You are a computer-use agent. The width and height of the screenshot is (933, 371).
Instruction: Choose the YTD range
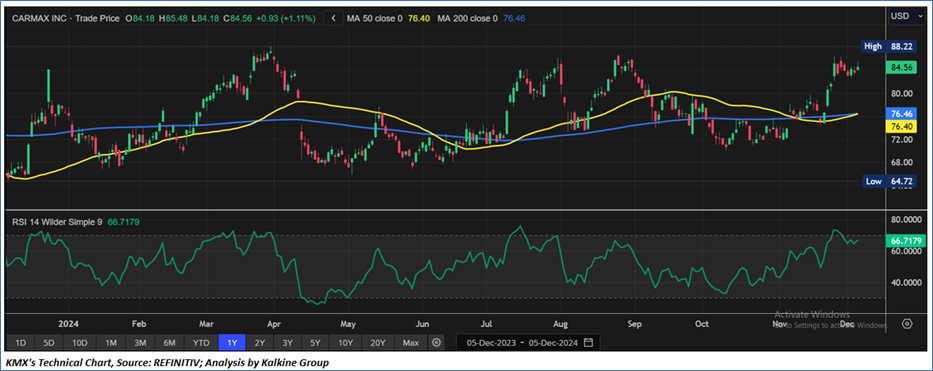(x=201, y=342)
